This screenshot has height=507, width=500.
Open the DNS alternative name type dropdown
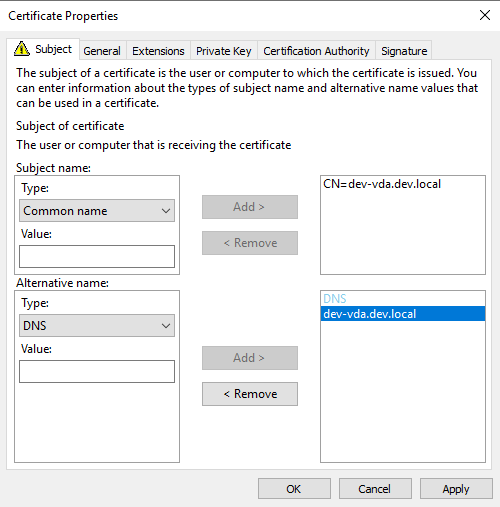(97, 326)
